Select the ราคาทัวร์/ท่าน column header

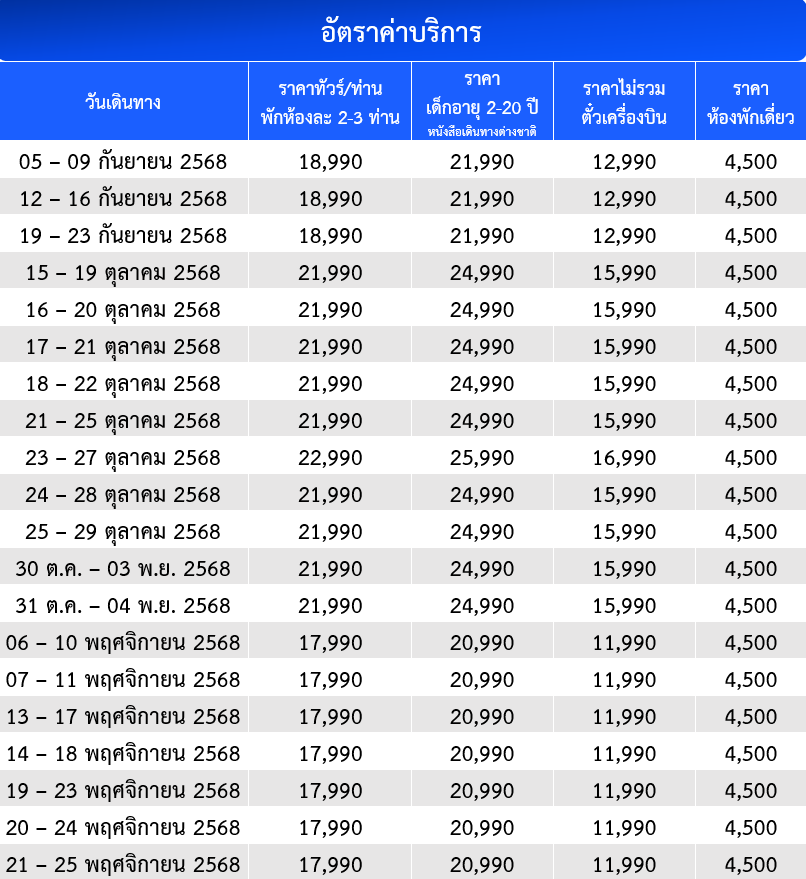point(330,102)
